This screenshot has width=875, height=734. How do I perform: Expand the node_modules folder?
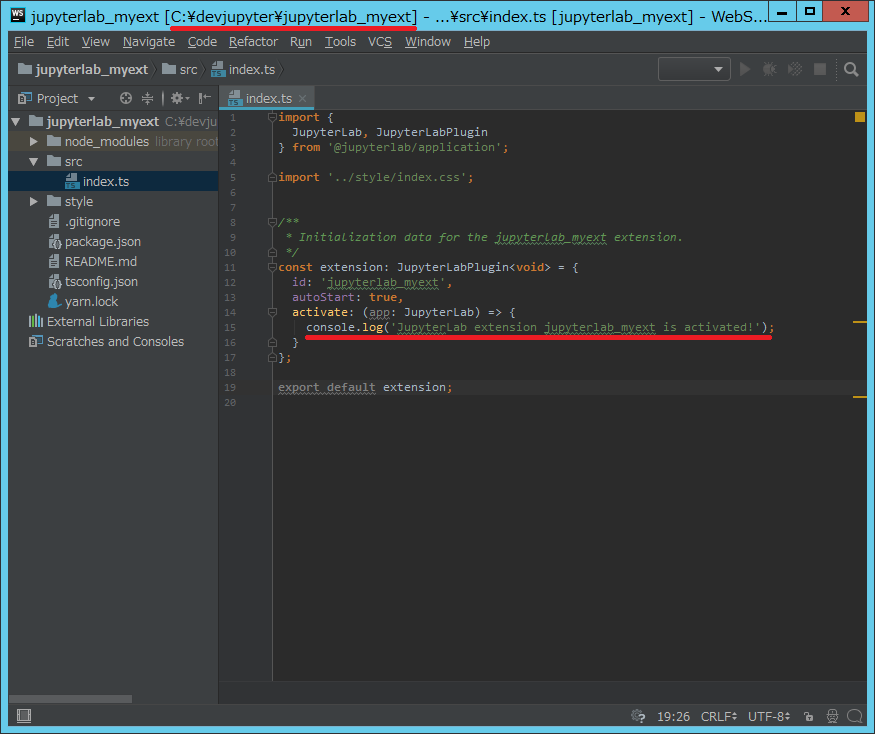[x=31, y=141]
